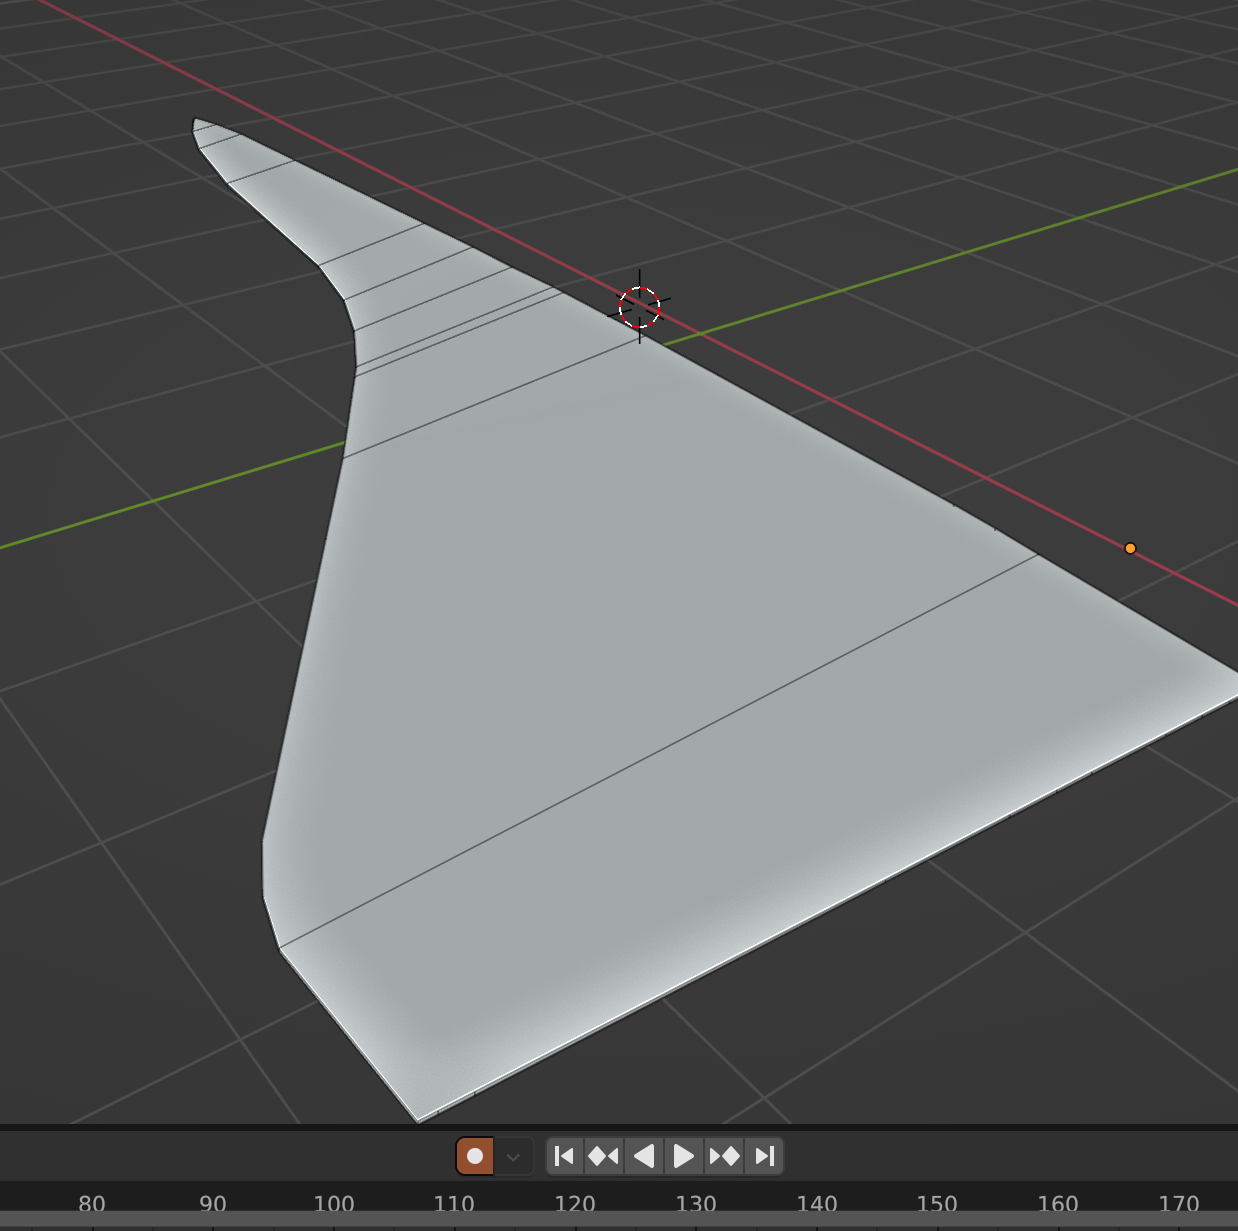Set the playhead at frame 160
The image size is (1238, 1231).
[1058, 1203]
